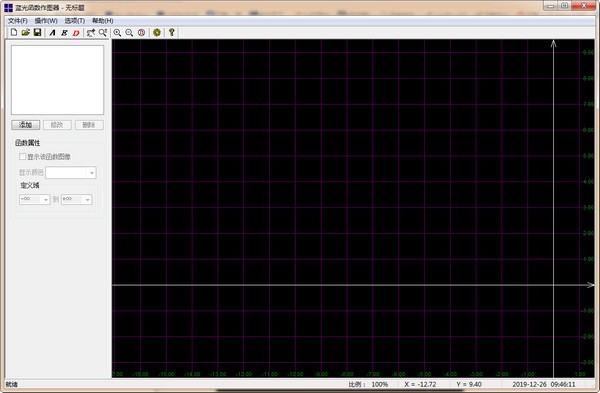Viewport: 600px width, 393px height.
Task: Select the italic A toolbar icon
Action: 52,33
